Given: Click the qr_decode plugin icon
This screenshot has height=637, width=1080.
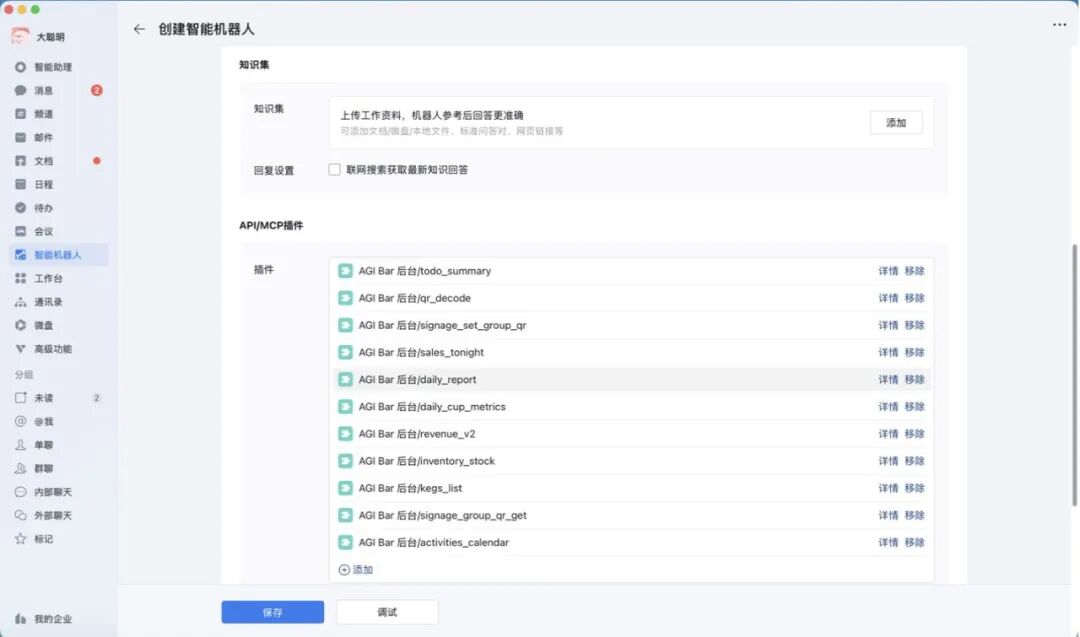Looking at the screenshot, I should [x=345, y=298].
